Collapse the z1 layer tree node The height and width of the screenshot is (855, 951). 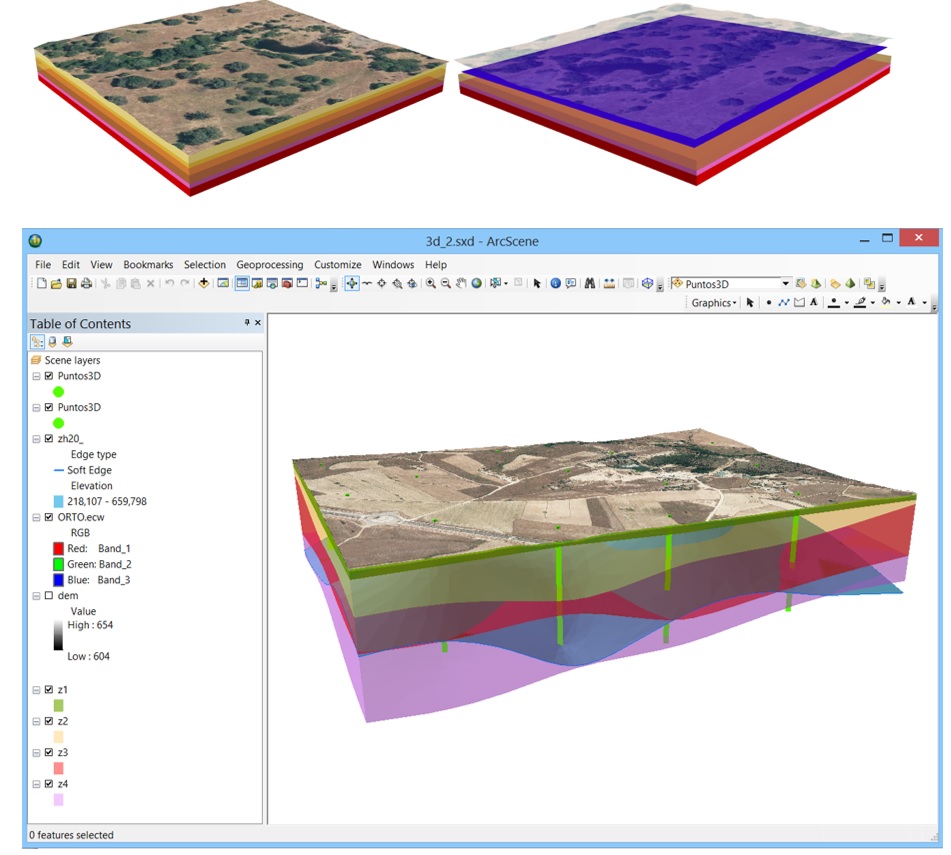[37, 690]
